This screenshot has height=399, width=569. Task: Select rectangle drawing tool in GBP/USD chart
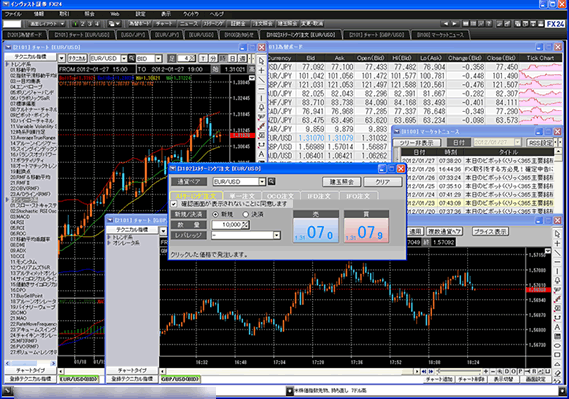point(557,355)
